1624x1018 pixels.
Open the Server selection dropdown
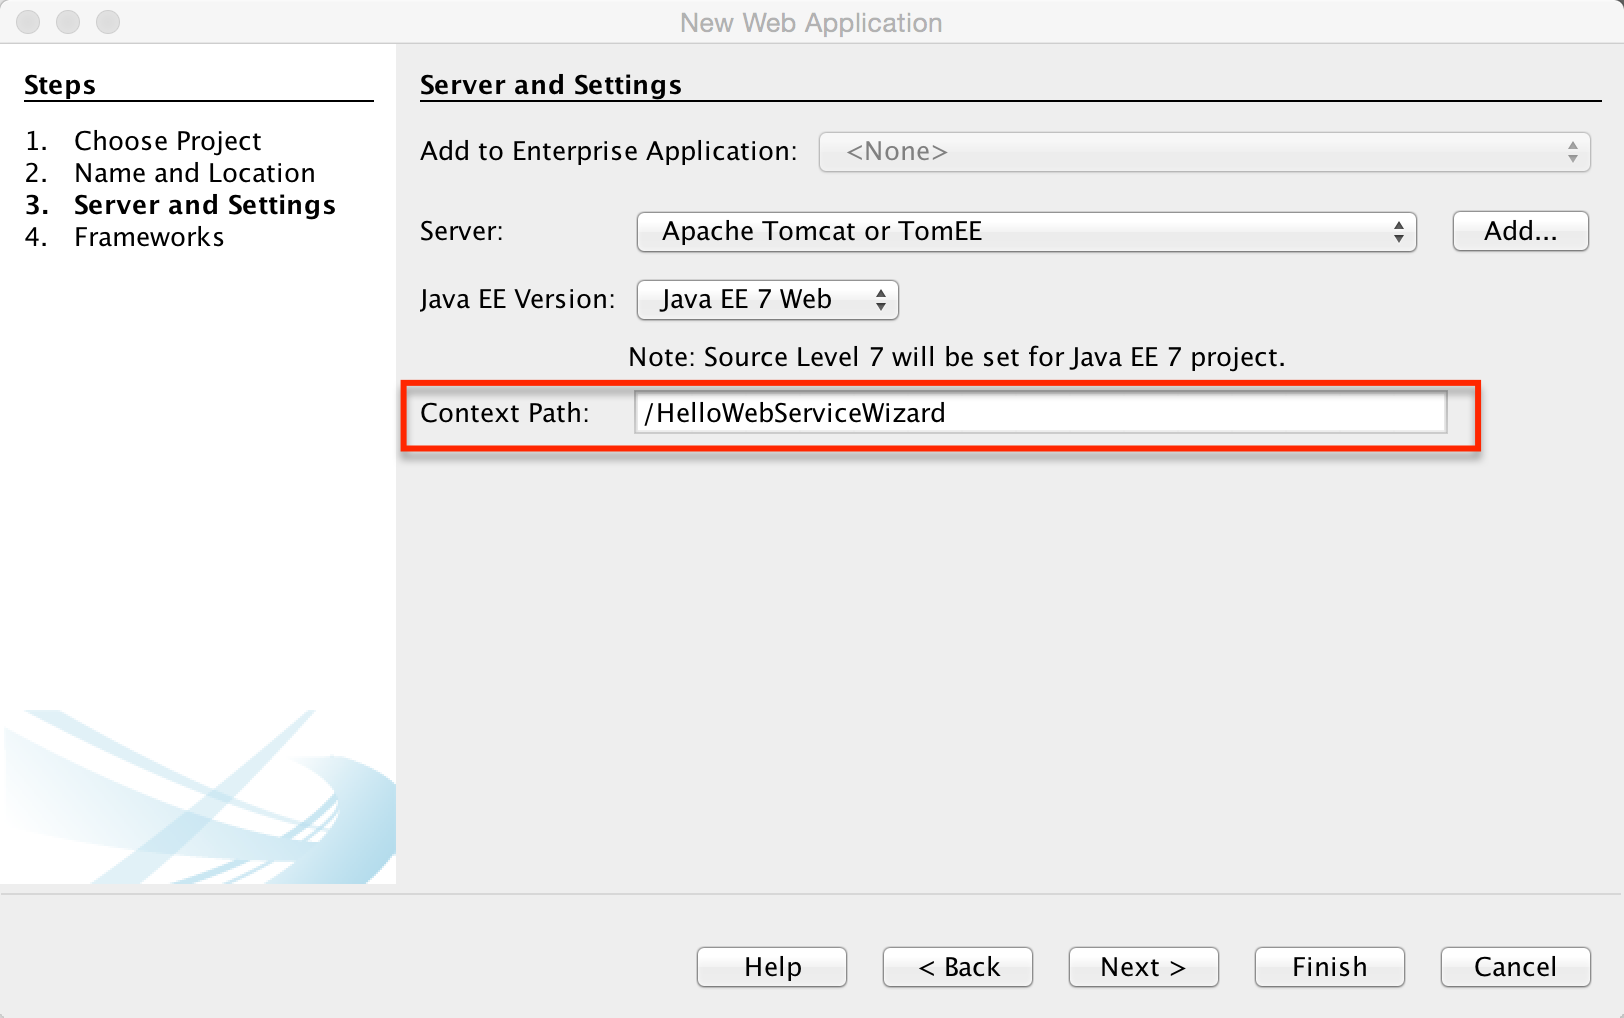click(x=1025, y=231)
